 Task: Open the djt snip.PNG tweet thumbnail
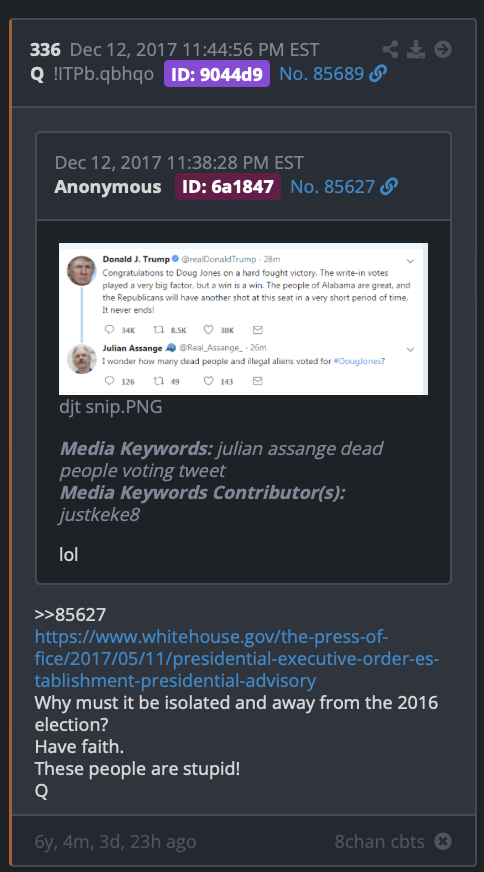pos(244,319)
